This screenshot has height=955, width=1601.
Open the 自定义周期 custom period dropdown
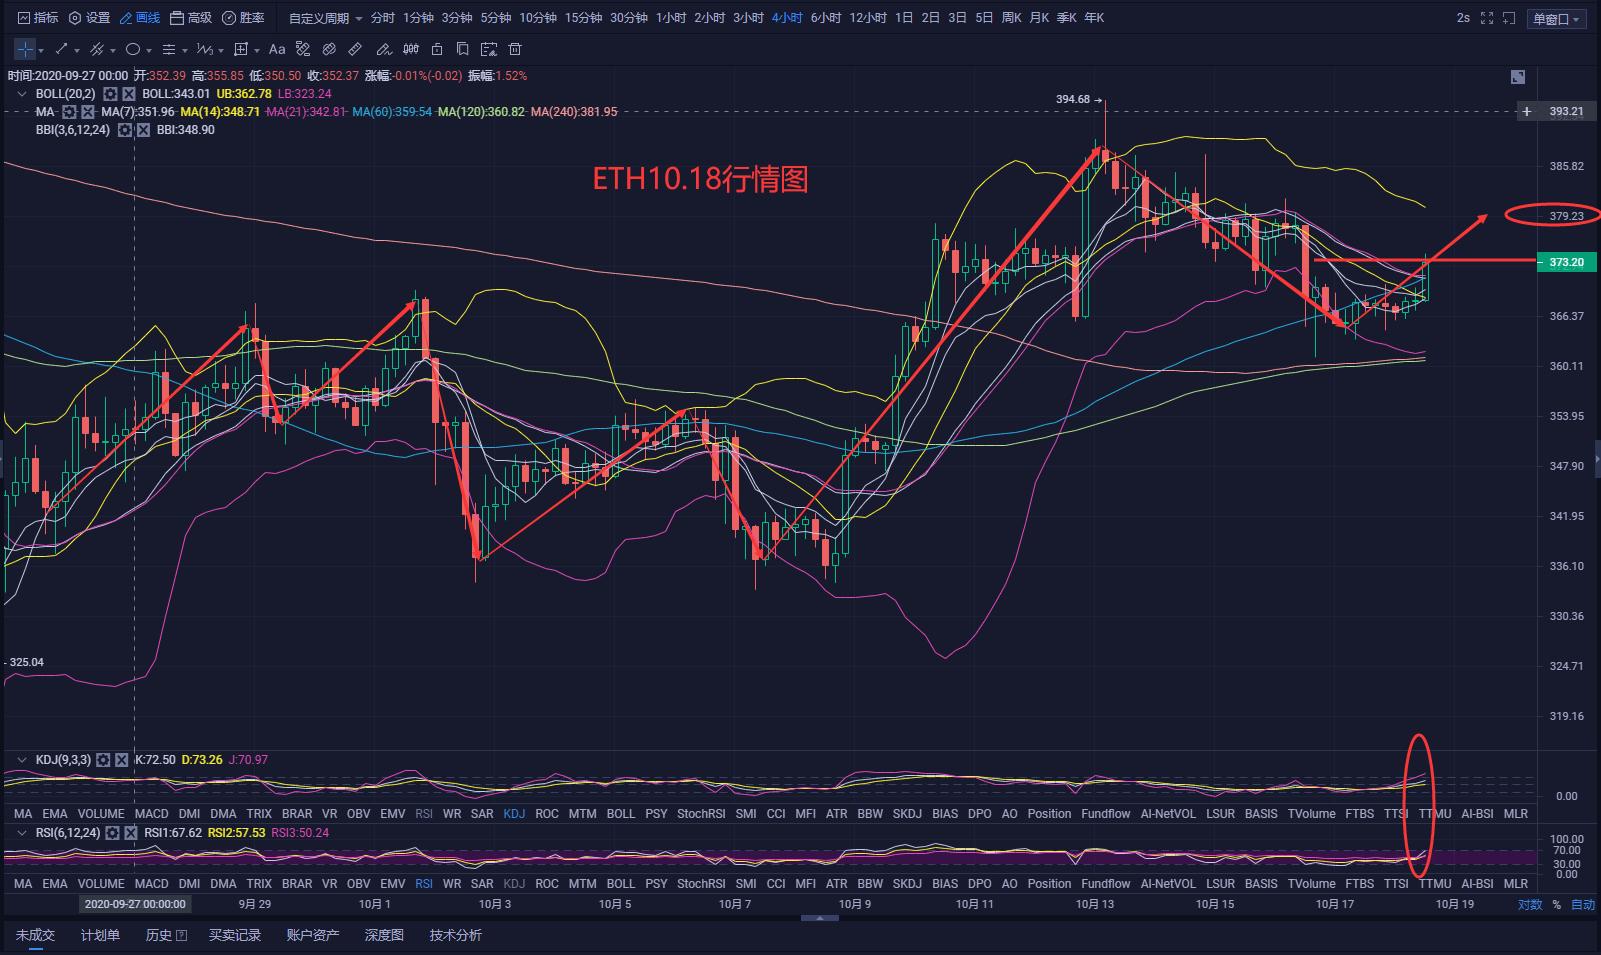click(325, 18)
